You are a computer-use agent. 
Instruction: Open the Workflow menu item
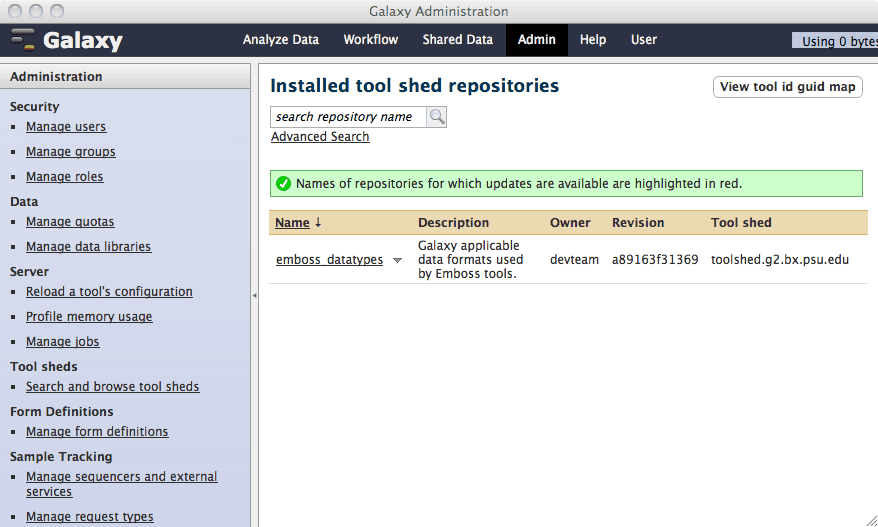tap(370, 40)
